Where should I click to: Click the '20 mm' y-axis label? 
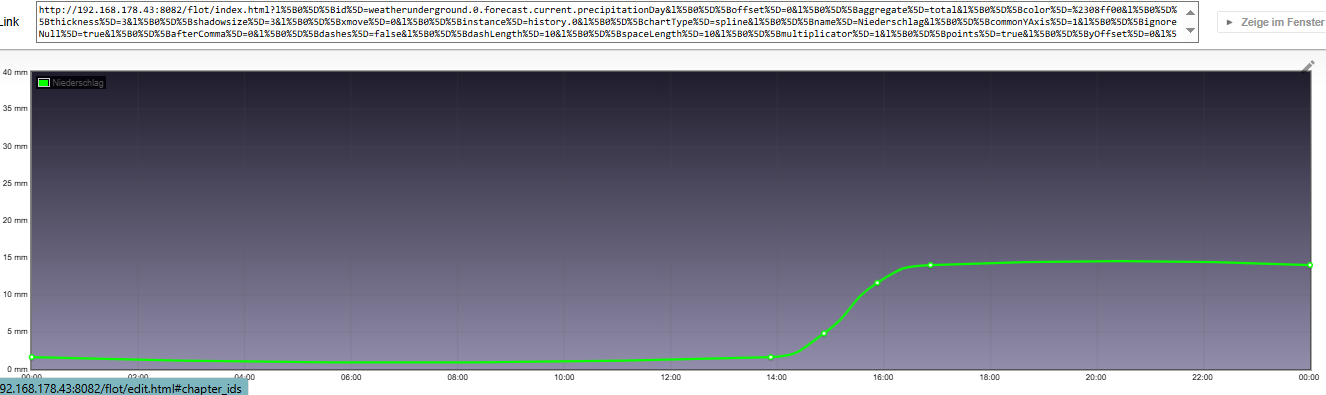[x=14, y=220]
